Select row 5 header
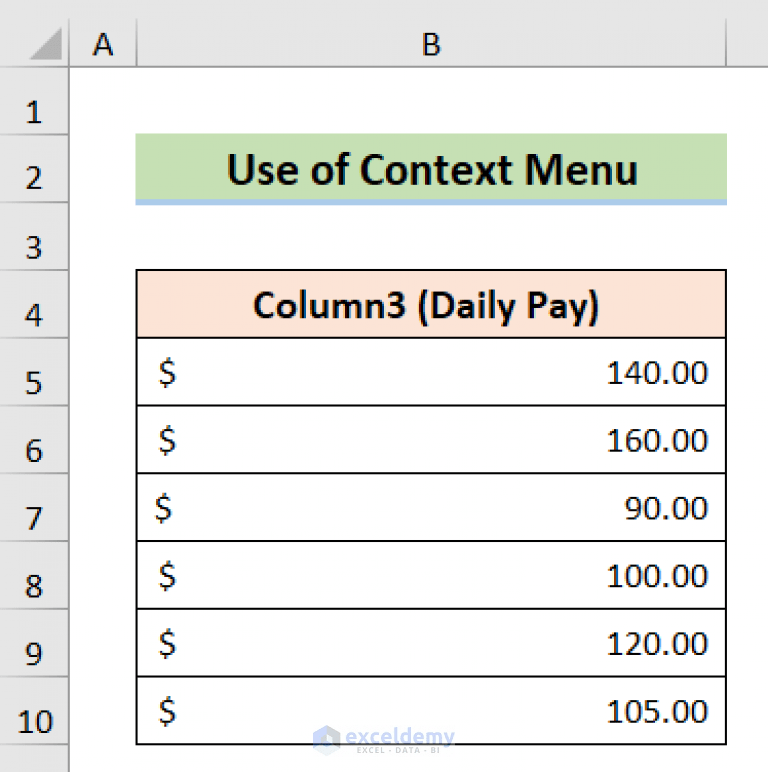 pyautogui.click(x=34, y=372)
